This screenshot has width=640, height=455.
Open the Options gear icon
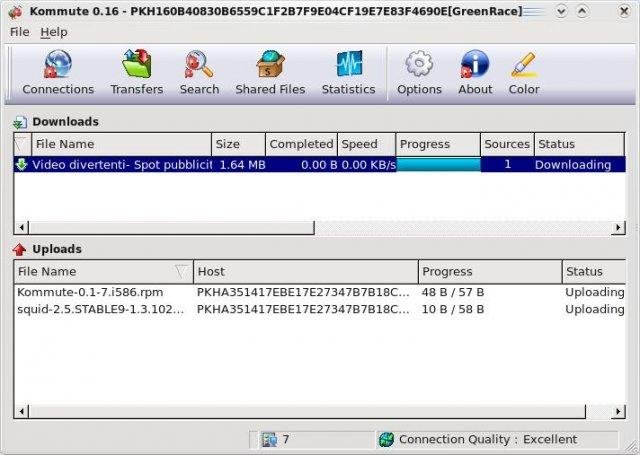coord(419,66)
